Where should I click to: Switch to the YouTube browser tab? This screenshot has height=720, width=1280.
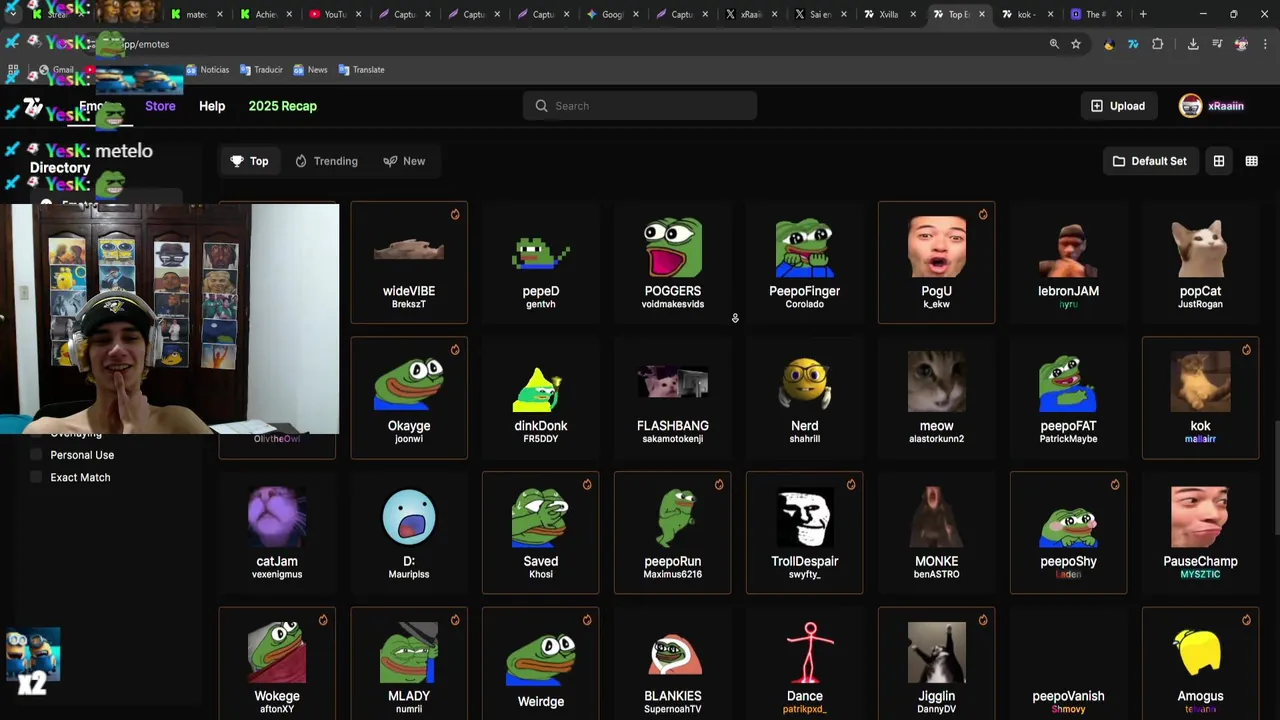click(336, 14)
